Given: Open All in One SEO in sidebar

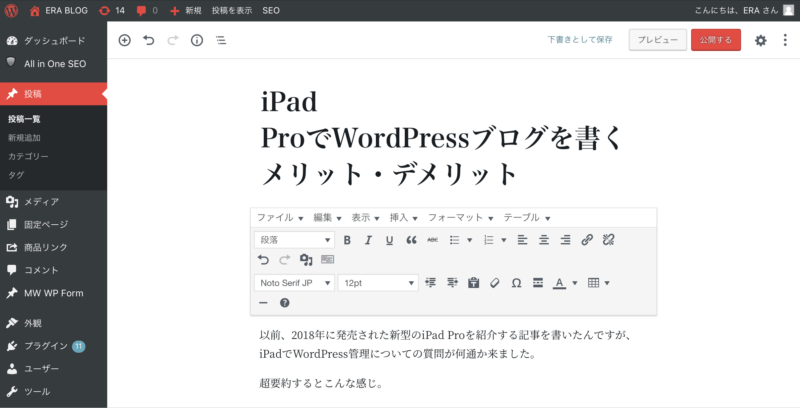Looking at the screenshot, I should point(54,64).
